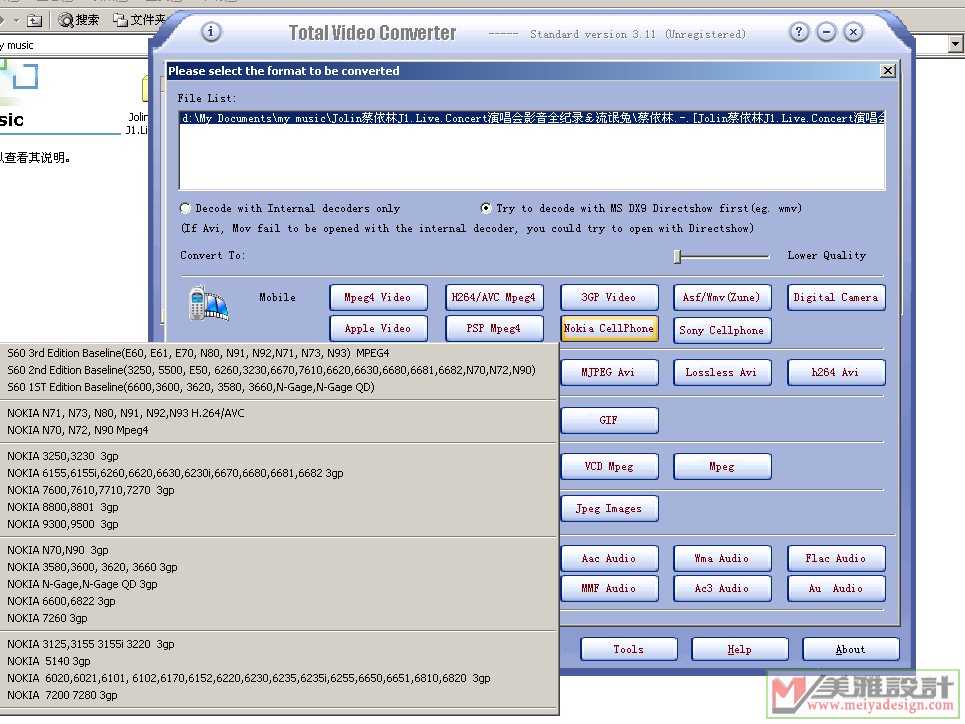Close Total Video Converter with the round X icon
The height and width of the screenshot is (724, 965).
coord(854,32)
